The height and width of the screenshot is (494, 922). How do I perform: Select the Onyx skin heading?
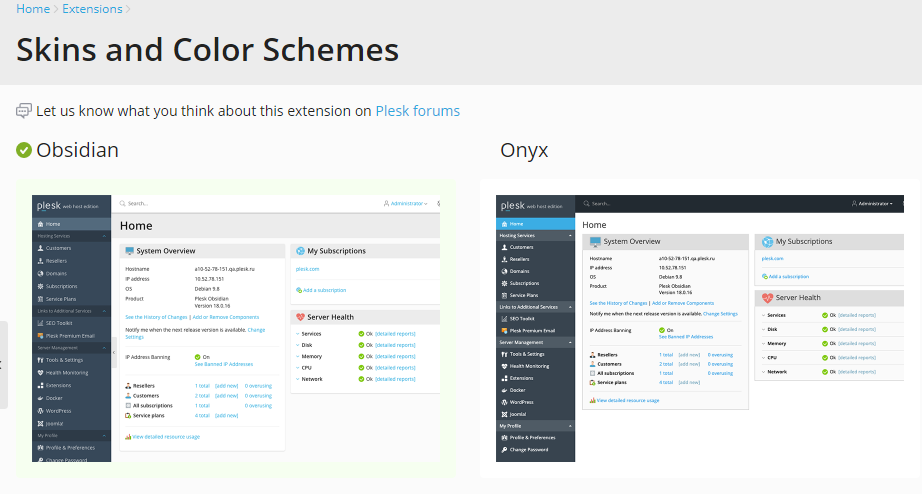(524, 150)
